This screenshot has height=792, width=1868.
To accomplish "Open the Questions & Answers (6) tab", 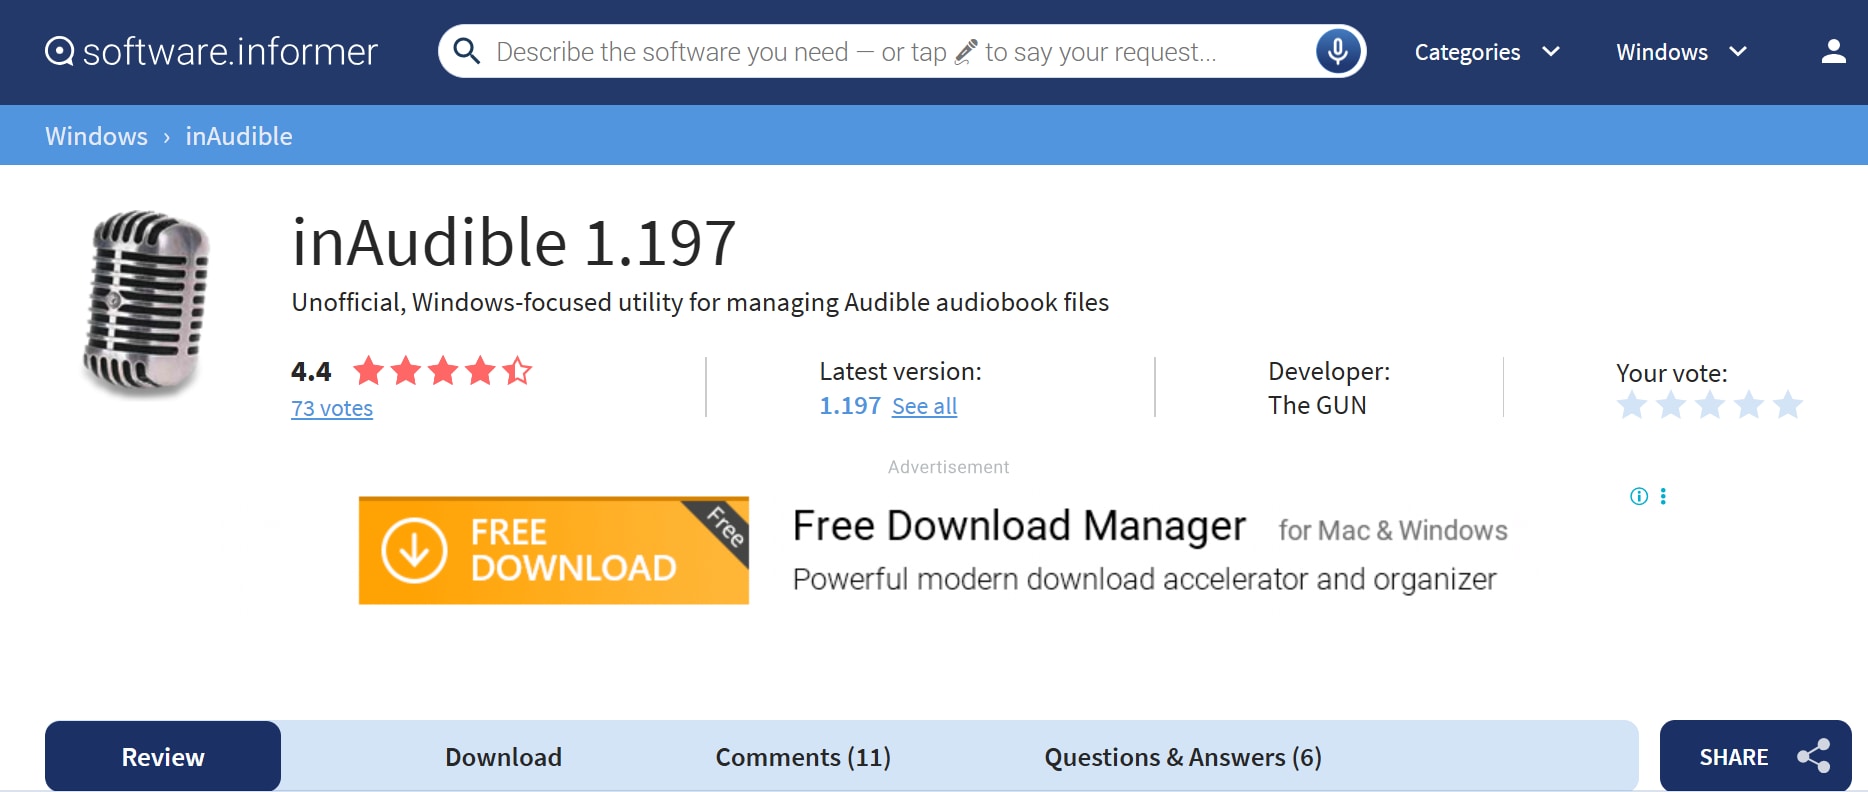I will pyautogui.click(x=1183, y=757).
